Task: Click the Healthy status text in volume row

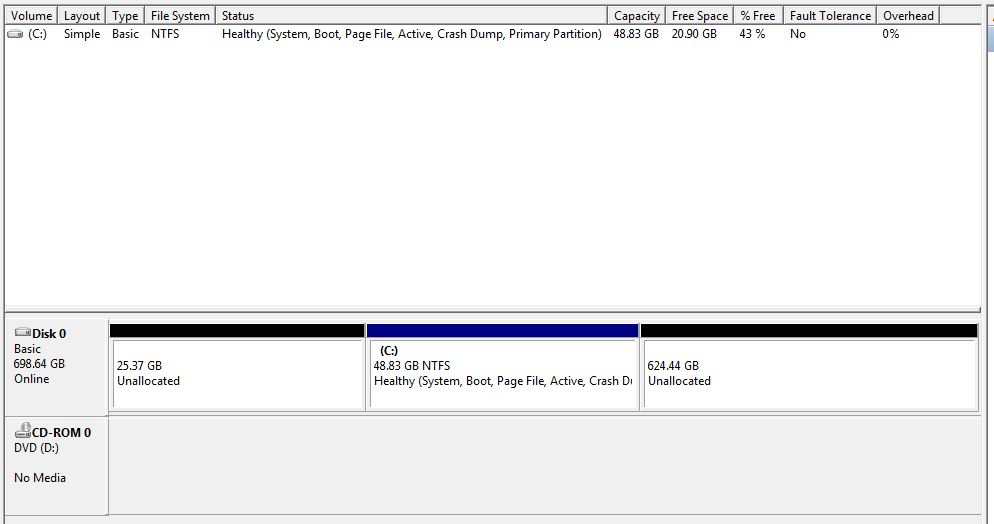Action: (411, 34)
